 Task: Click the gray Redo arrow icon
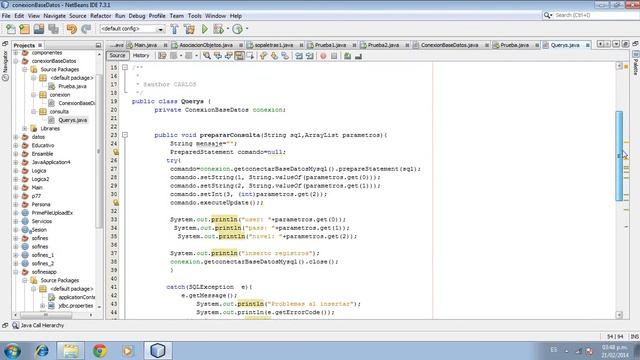86,29
